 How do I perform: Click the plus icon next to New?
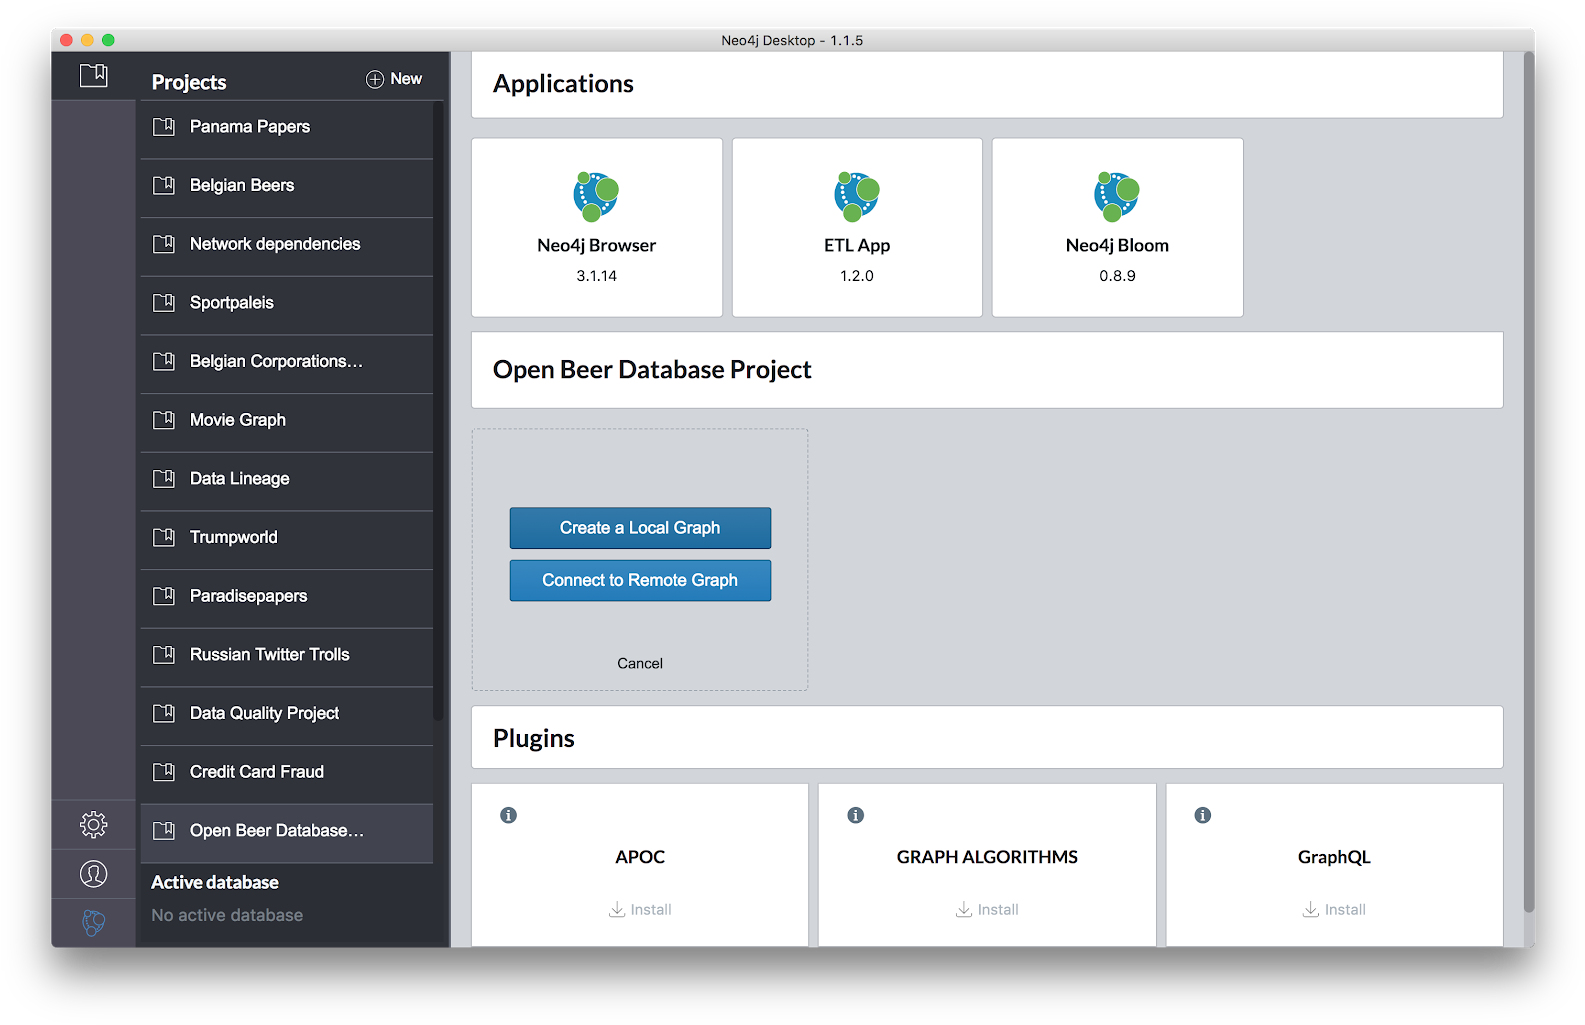click(375, 79)
